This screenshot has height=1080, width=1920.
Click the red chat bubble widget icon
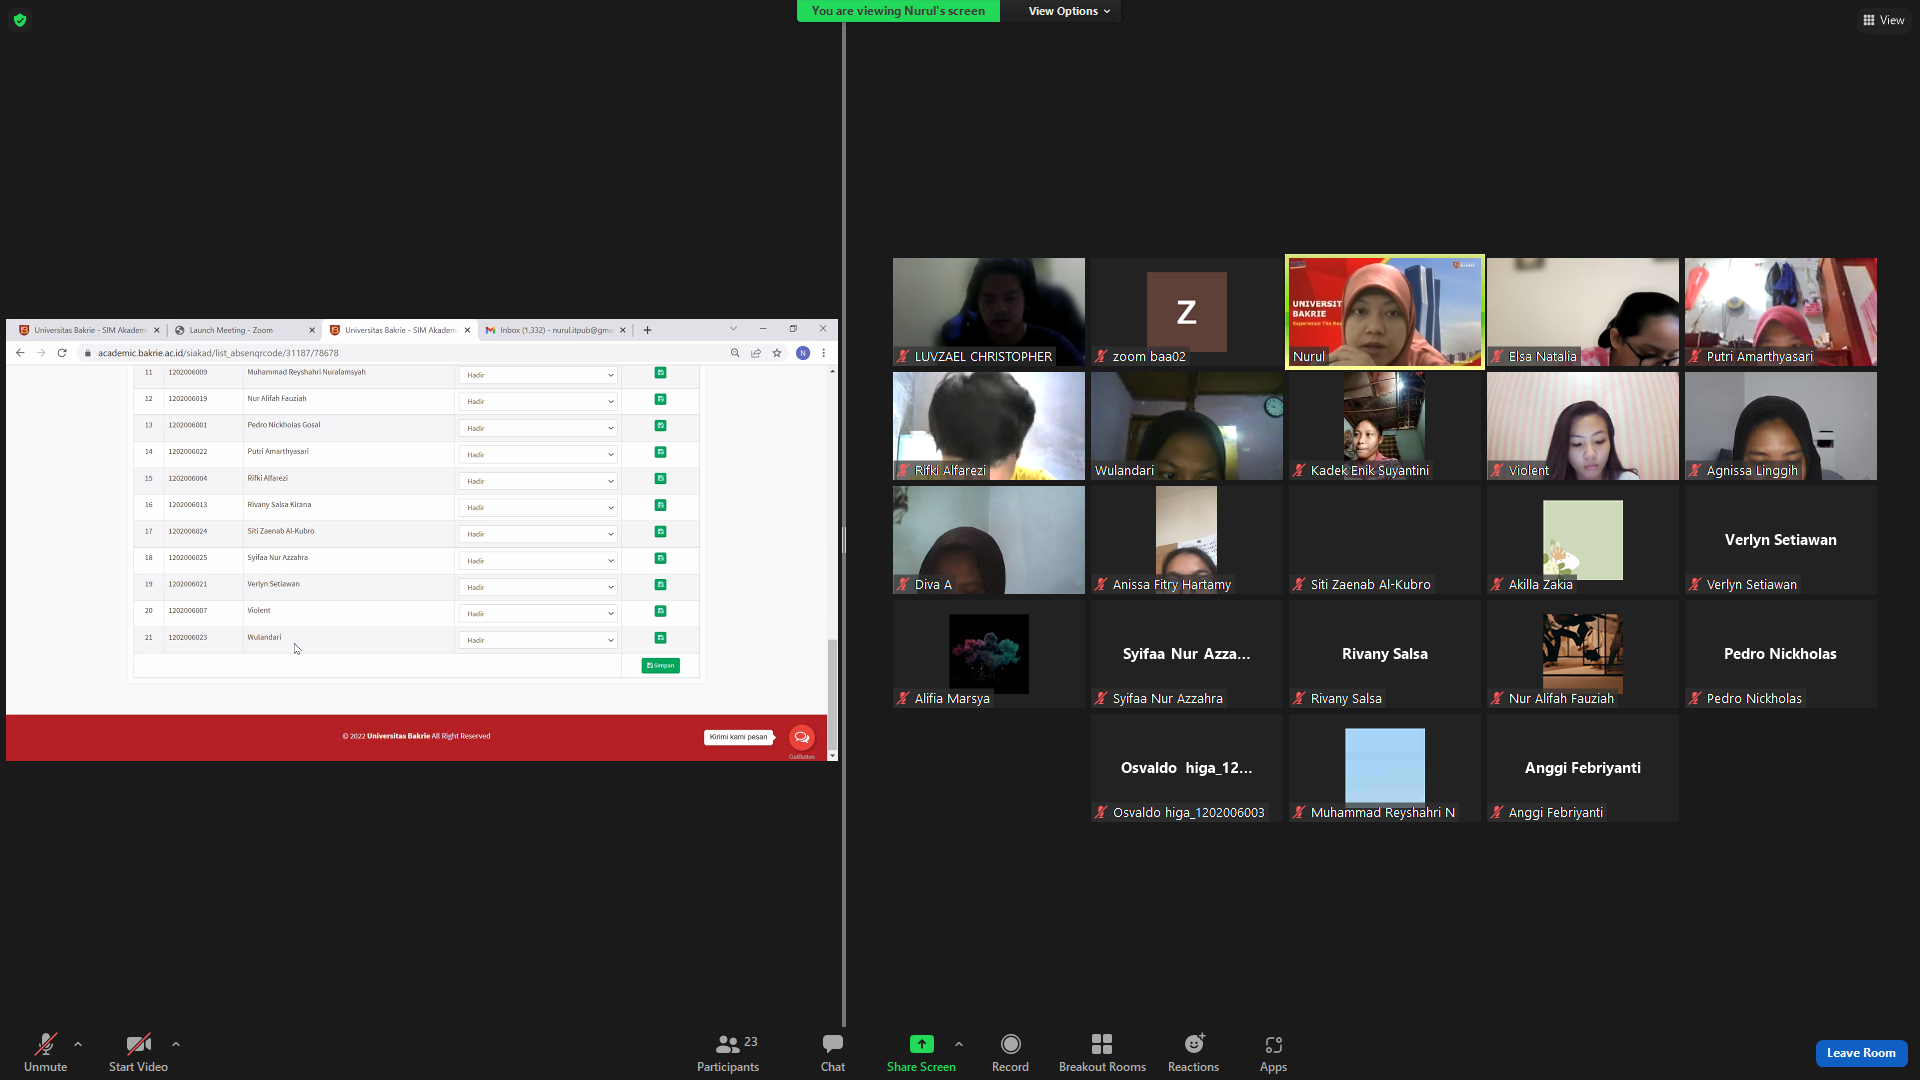801,738
